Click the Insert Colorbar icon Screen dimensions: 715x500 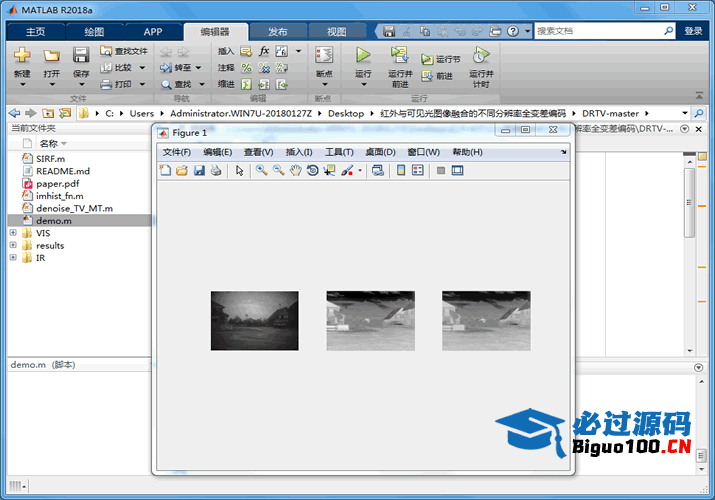[401, 171]
